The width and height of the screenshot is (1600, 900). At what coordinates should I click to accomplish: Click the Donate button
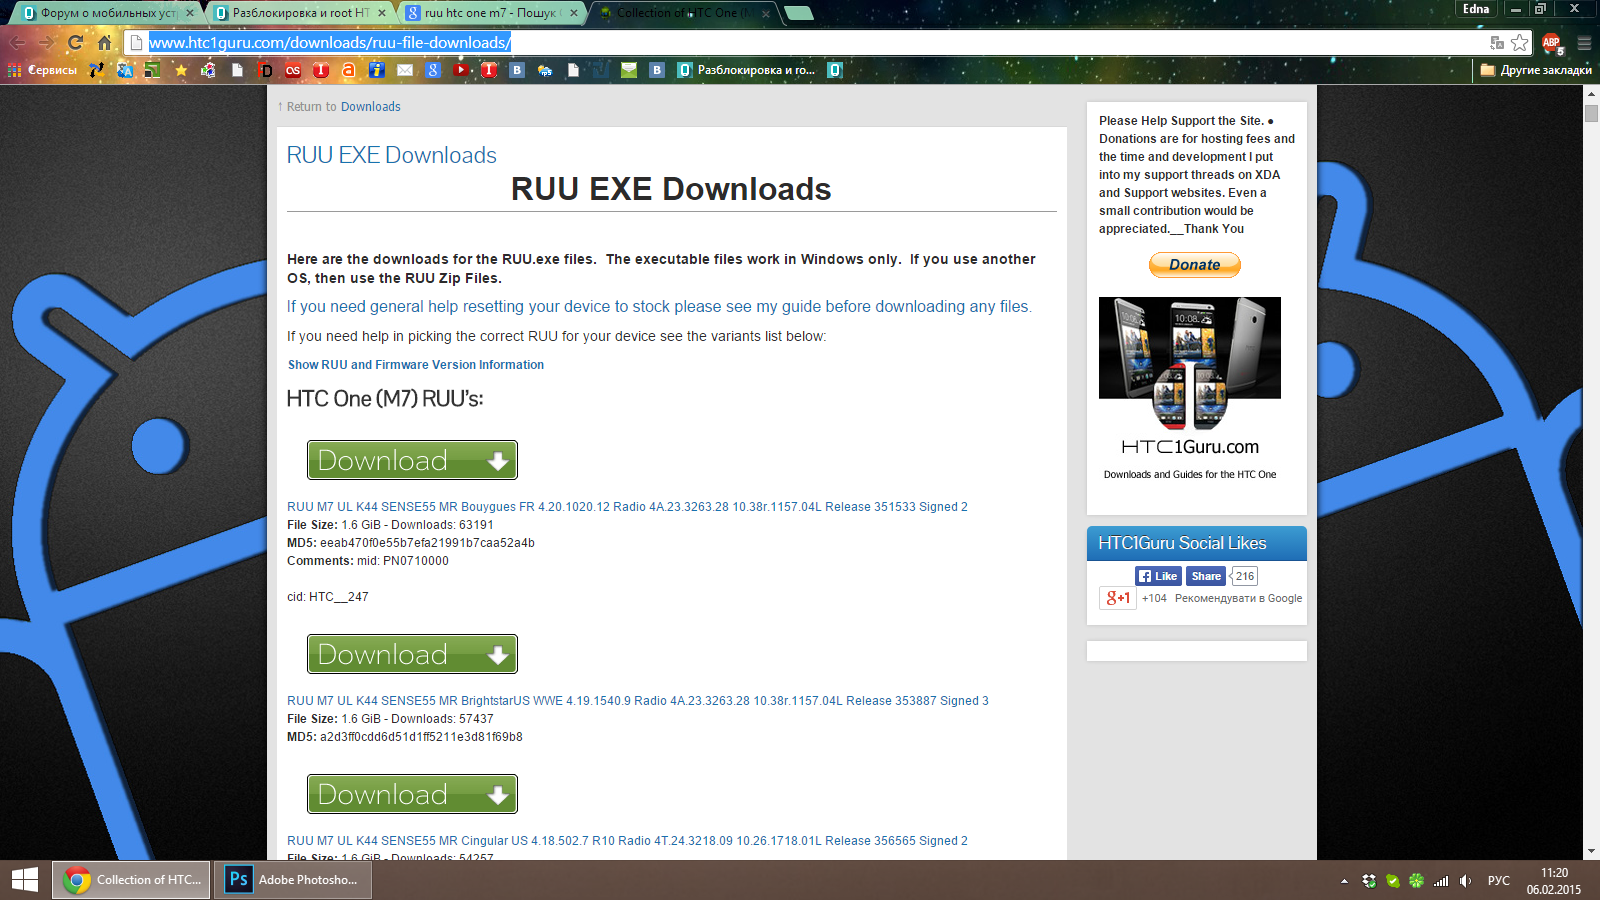[1194, 265]
